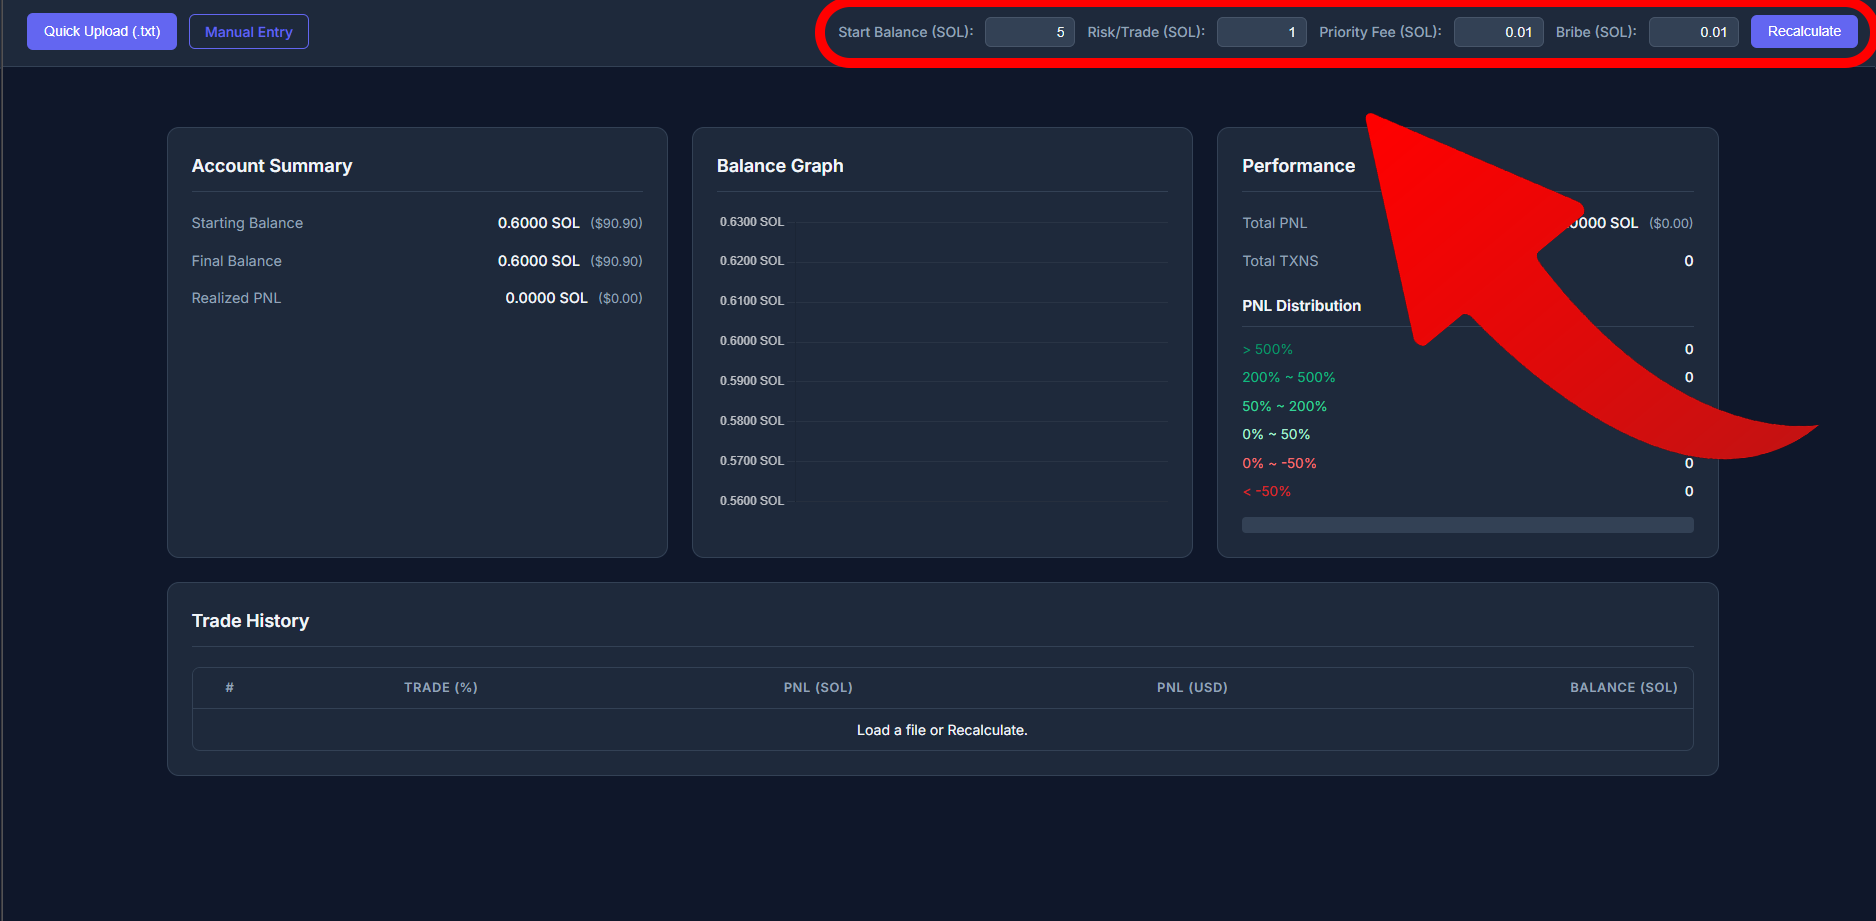Image resolution: width=1876 pixels, height=921 pixels.
Task: Focus the Priority Fee (SOL) input
Action: tap(1499, 32)
